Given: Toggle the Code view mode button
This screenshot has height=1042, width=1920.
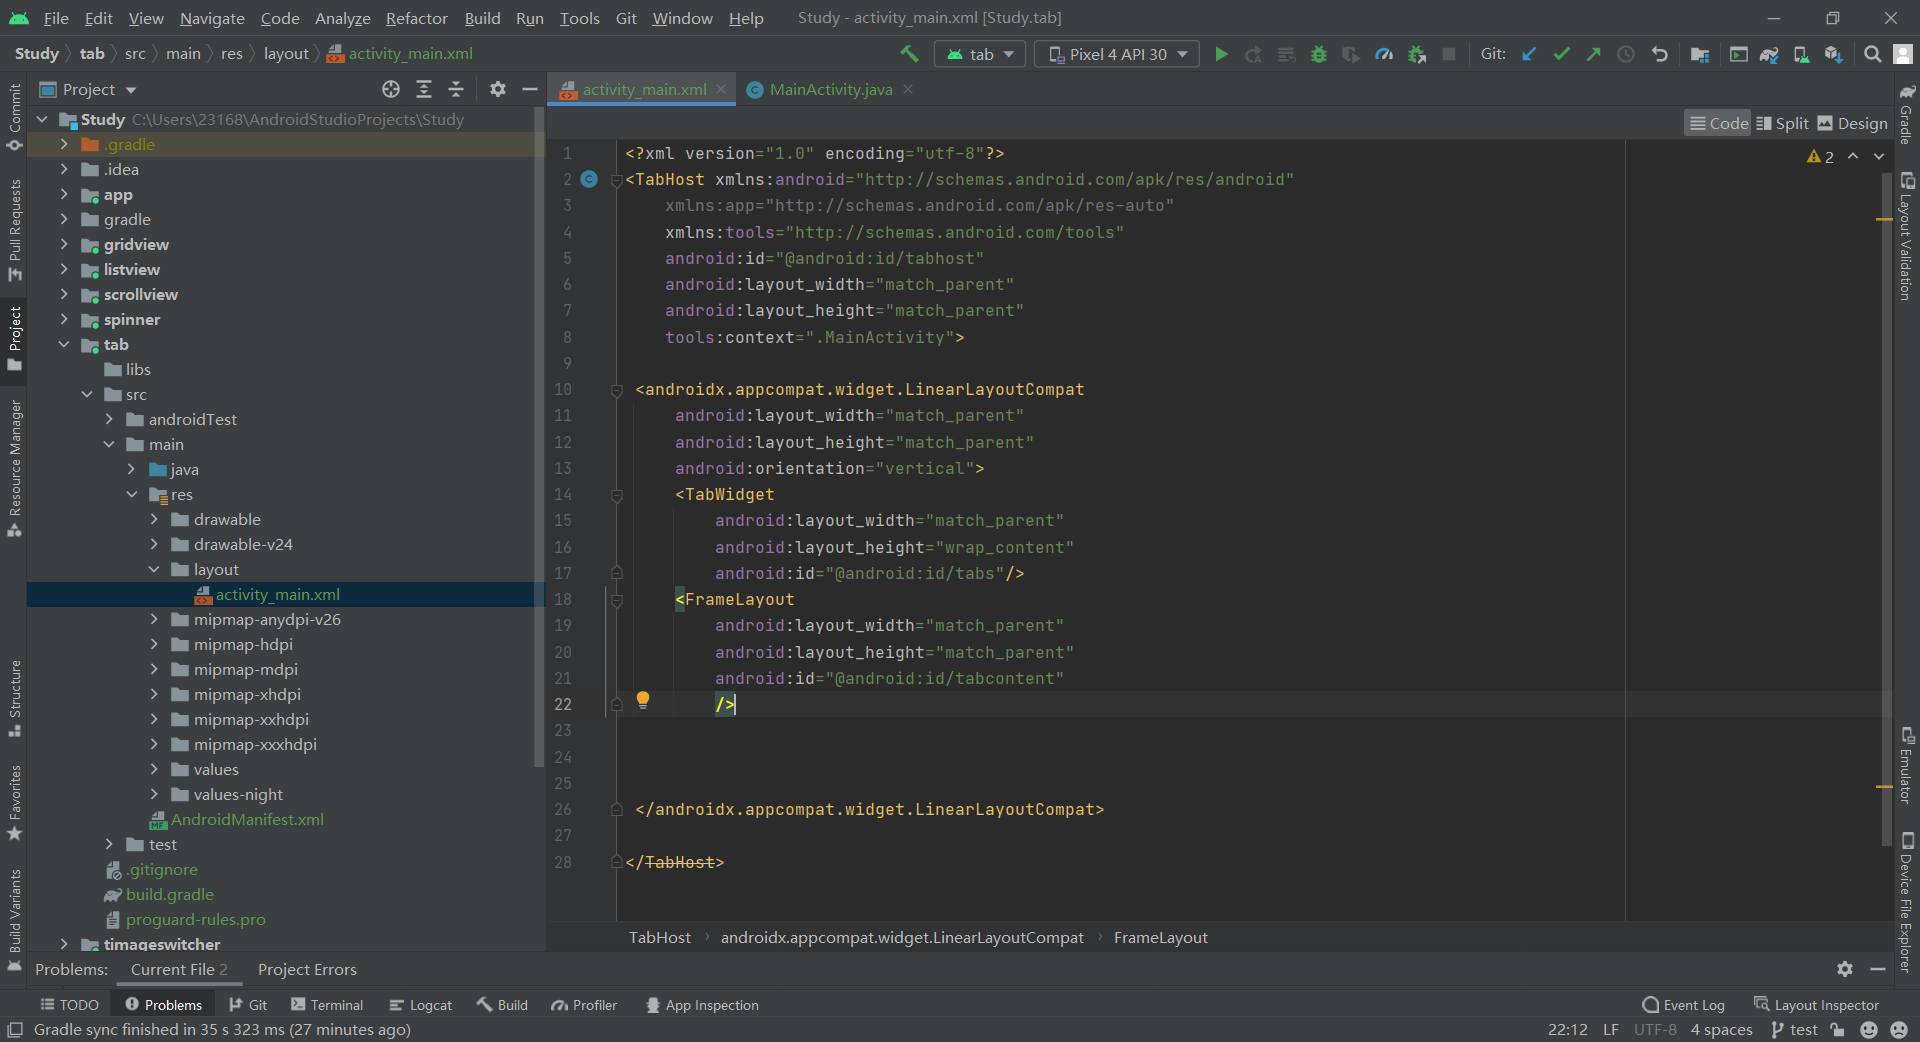Looking at the screenshot, I should click(x=1718, y=123).
